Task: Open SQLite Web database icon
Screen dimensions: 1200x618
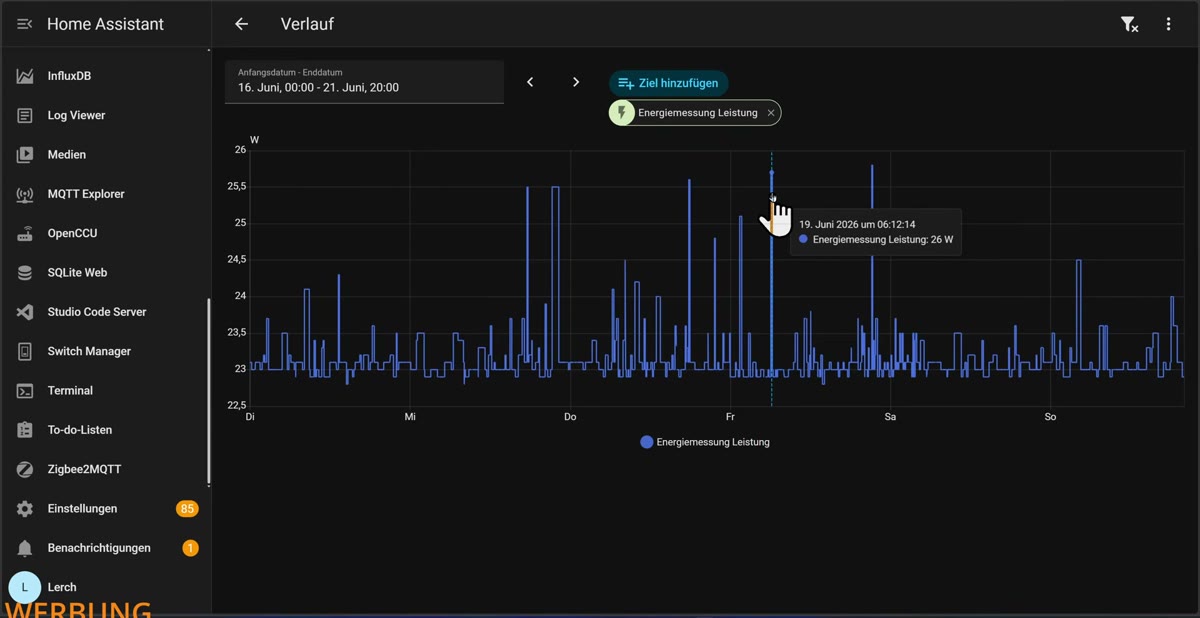Action: coord(25,272)
